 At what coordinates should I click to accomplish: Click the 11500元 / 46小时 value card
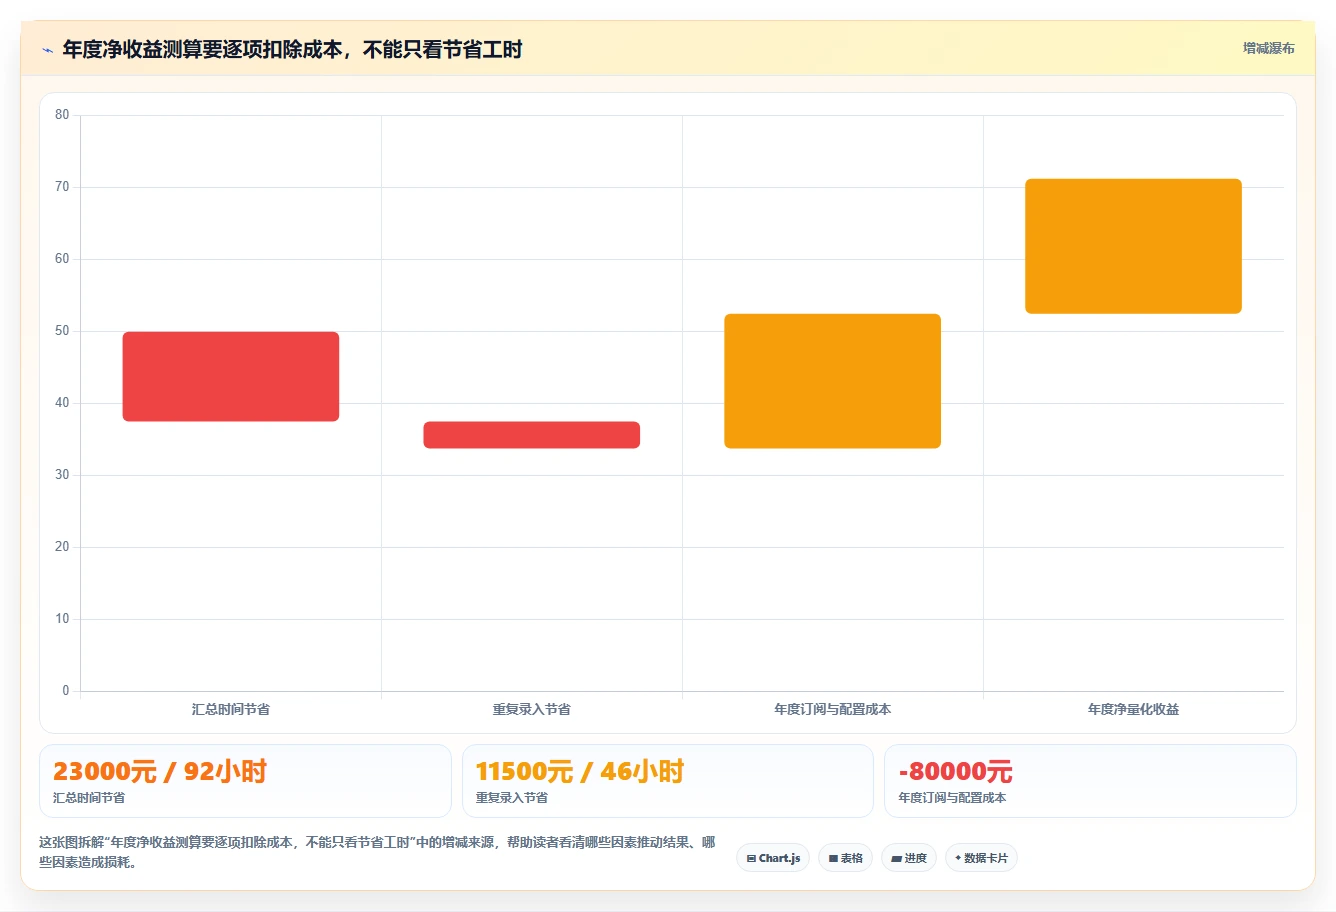pyautogui.click(x=668, y=781)
